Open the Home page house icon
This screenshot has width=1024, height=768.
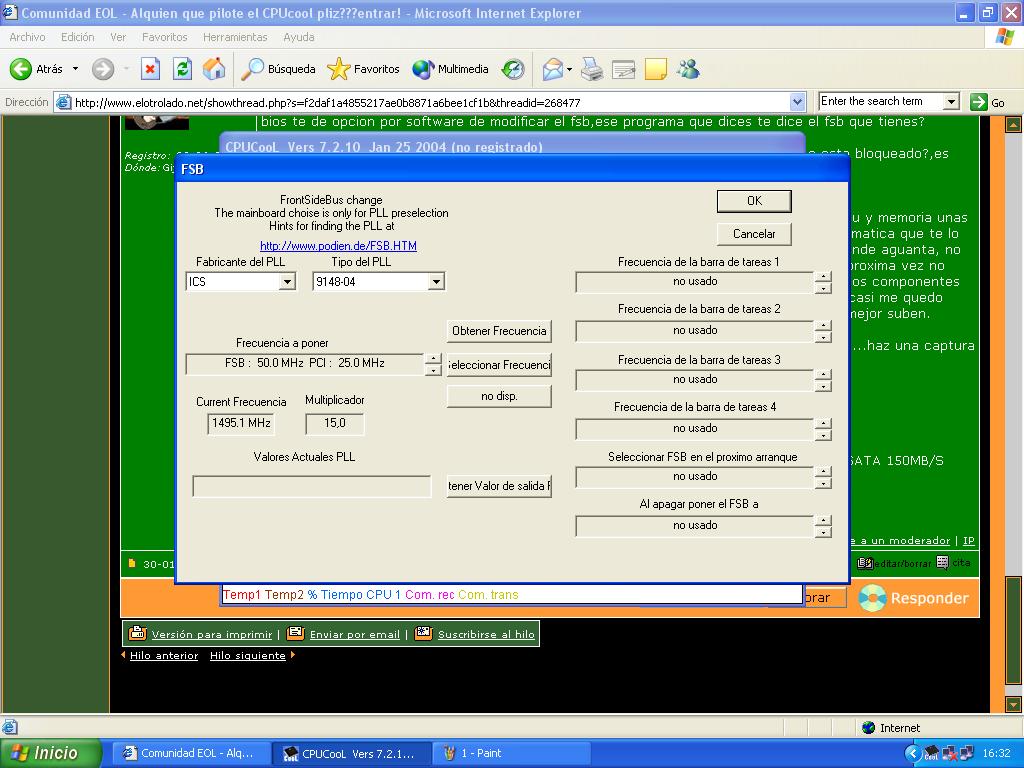[x=214, y=69]
